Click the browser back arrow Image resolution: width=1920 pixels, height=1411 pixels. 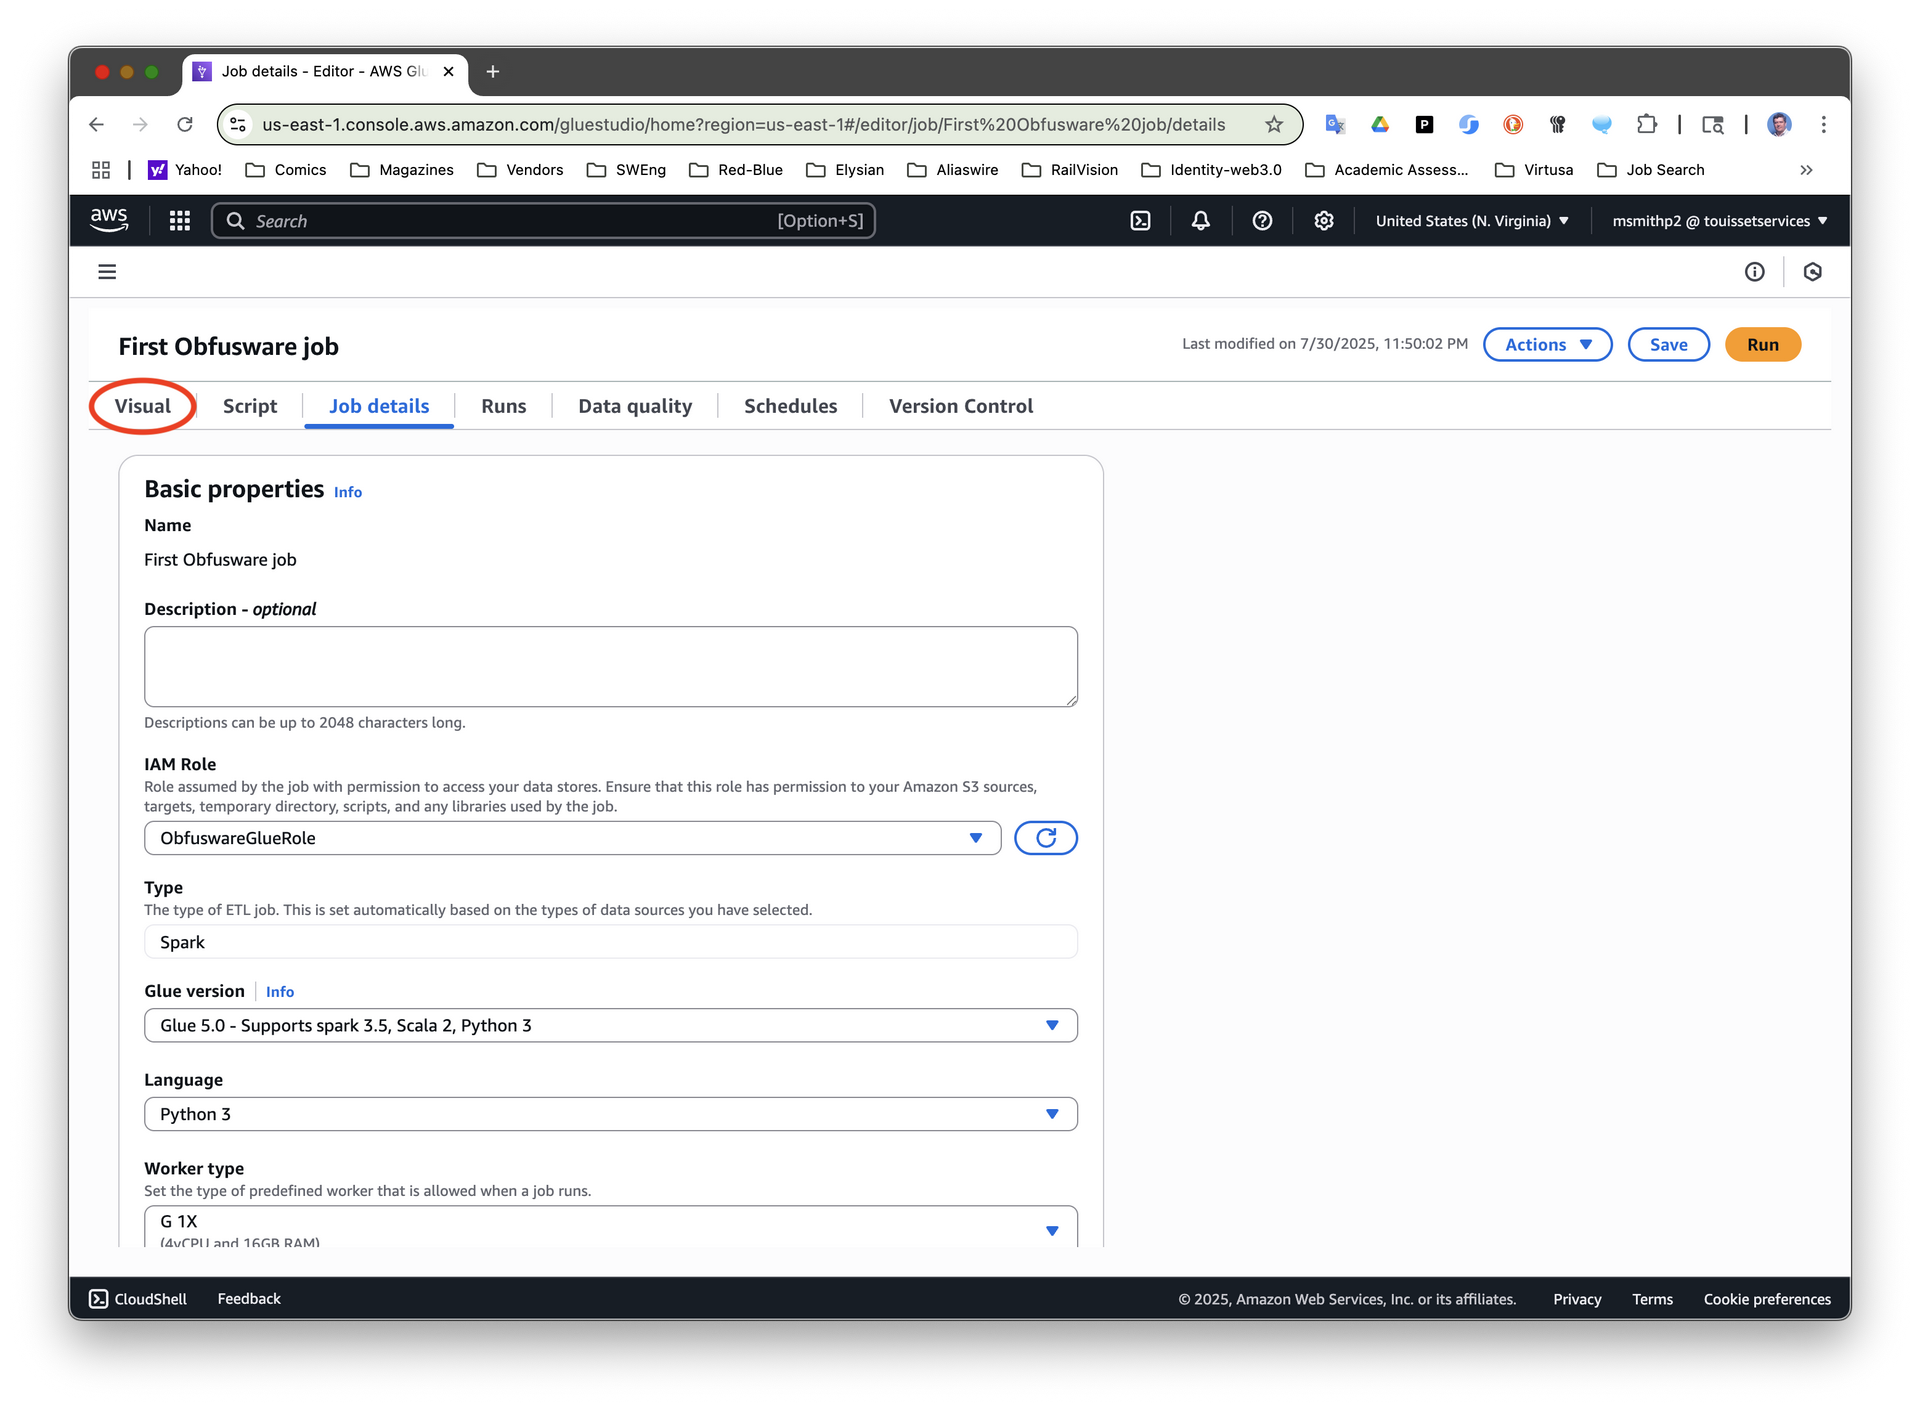(96, 124)
